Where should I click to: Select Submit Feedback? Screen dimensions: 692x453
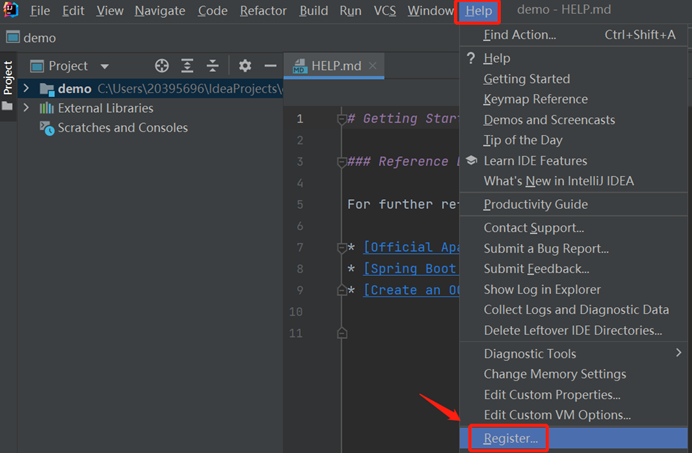(574, 269)
